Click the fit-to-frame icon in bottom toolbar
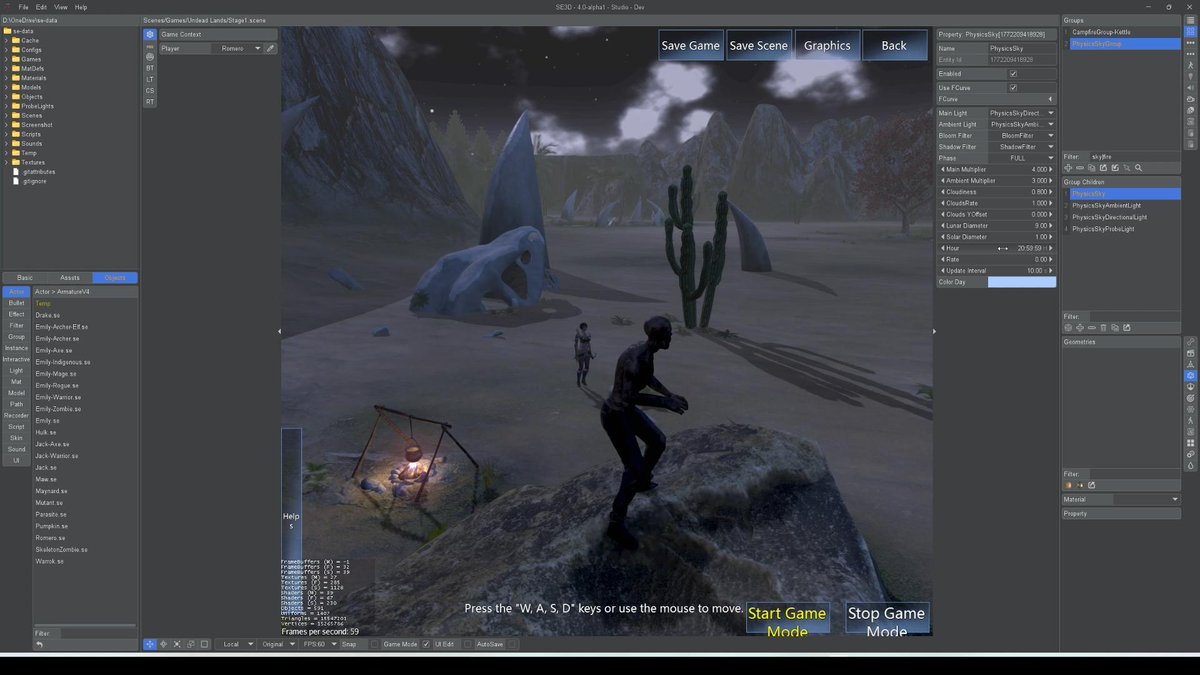The width and height of the screenshot is (1200, 675). click(x=177, y=644)
